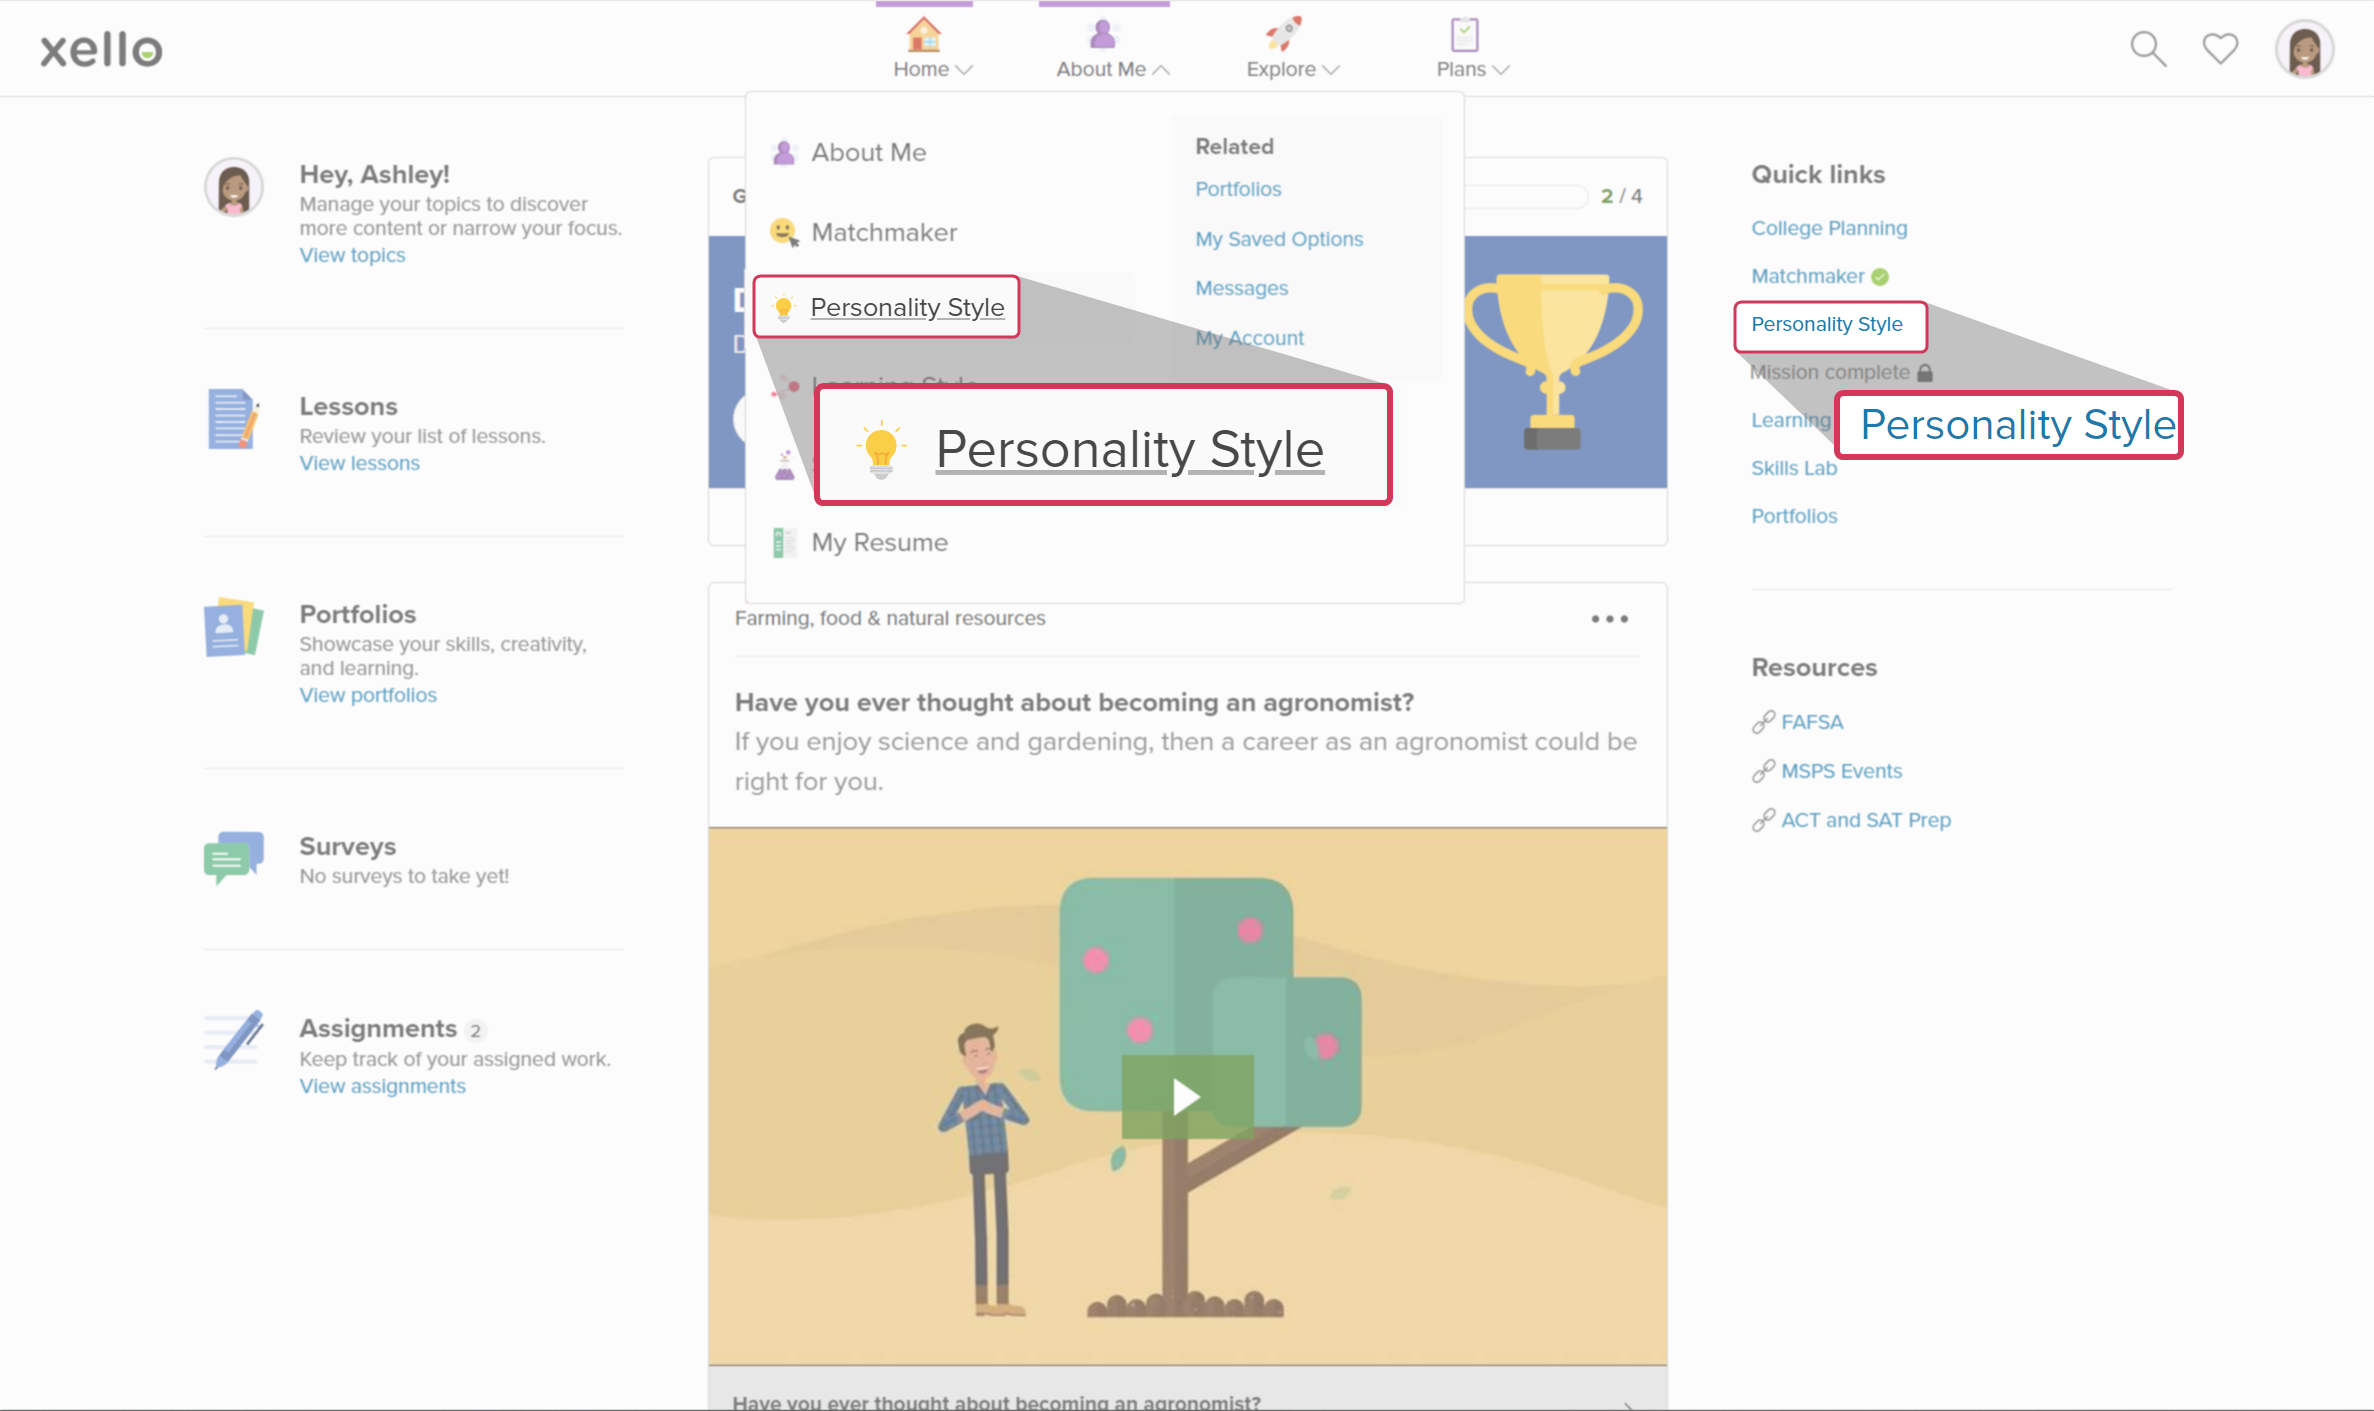2374x1411 pixels.
Task: Open the user profile avatar in the header
Action: 2304,48
